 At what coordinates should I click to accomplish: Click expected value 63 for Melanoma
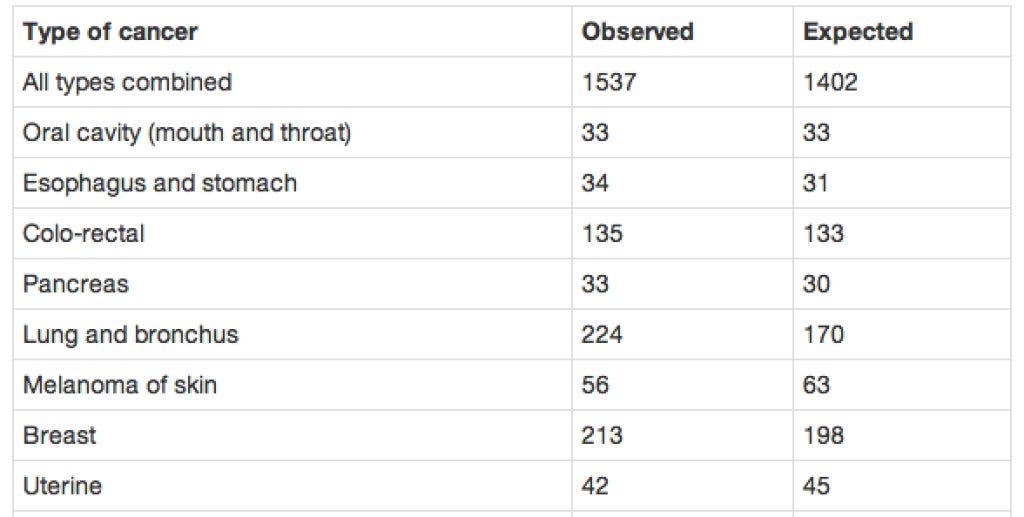click(x=817, y=385)
